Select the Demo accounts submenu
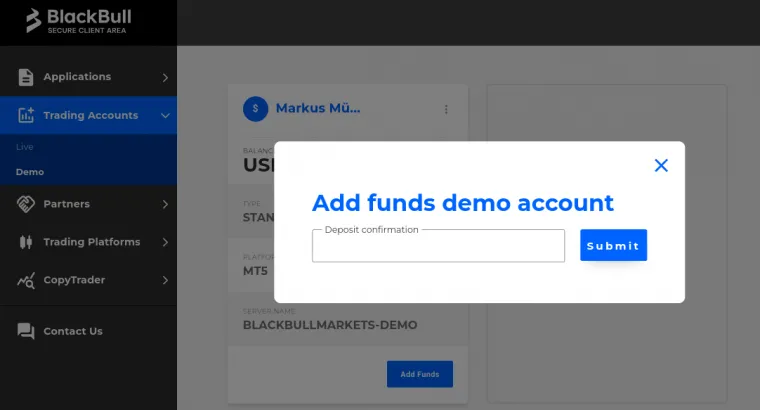This screenshot has width=760, height=410. (x=30, y=172)
